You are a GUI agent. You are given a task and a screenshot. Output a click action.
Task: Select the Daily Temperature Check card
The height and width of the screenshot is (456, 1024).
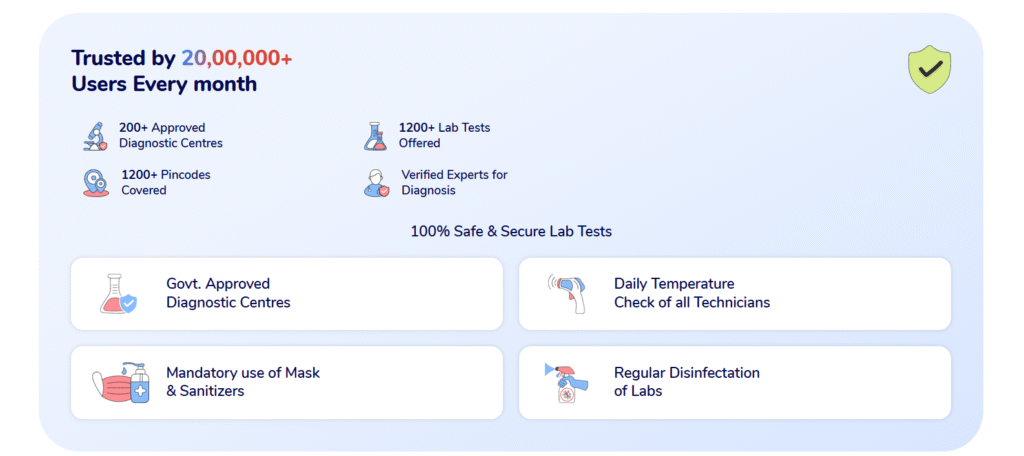(735, 294)
